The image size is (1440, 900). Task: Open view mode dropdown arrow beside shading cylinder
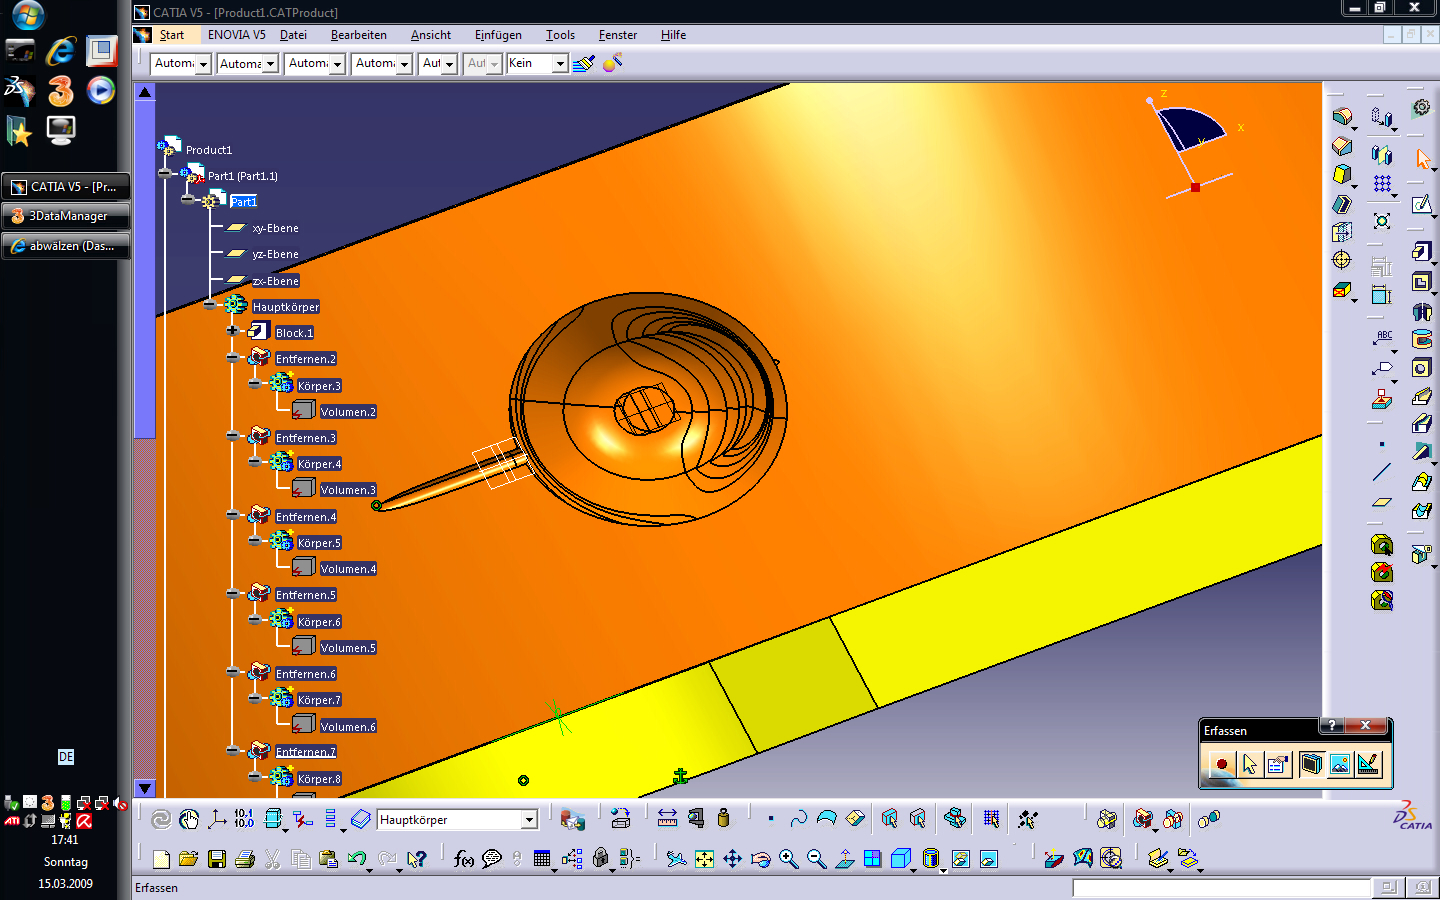[x=943, y=869]
